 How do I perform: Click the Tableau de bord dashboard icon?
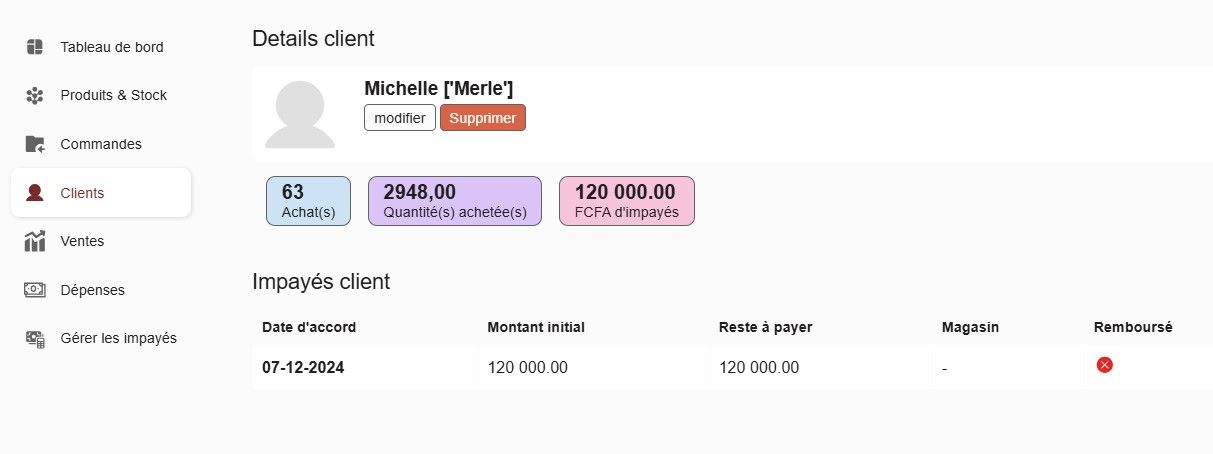pos(35,47)
